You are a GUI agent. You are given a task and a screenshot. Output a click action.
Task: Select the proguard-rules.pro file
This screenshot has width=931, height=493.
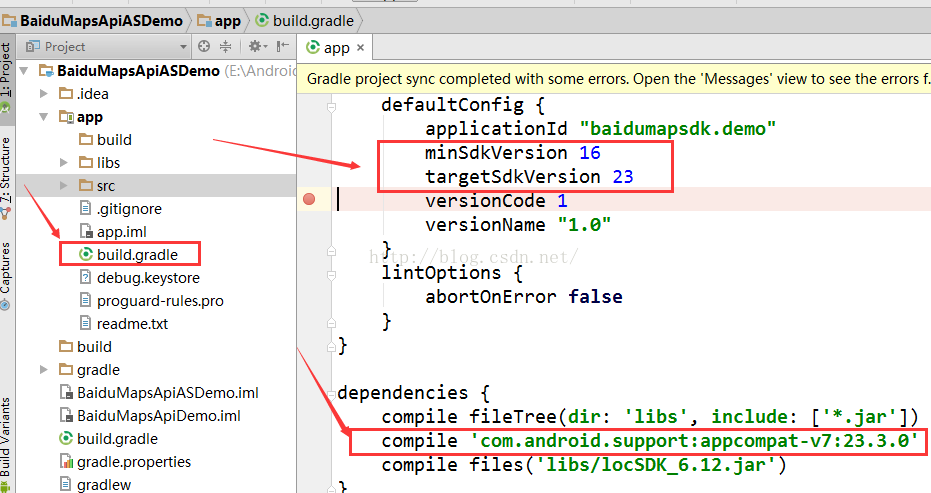tap(151, 301)
